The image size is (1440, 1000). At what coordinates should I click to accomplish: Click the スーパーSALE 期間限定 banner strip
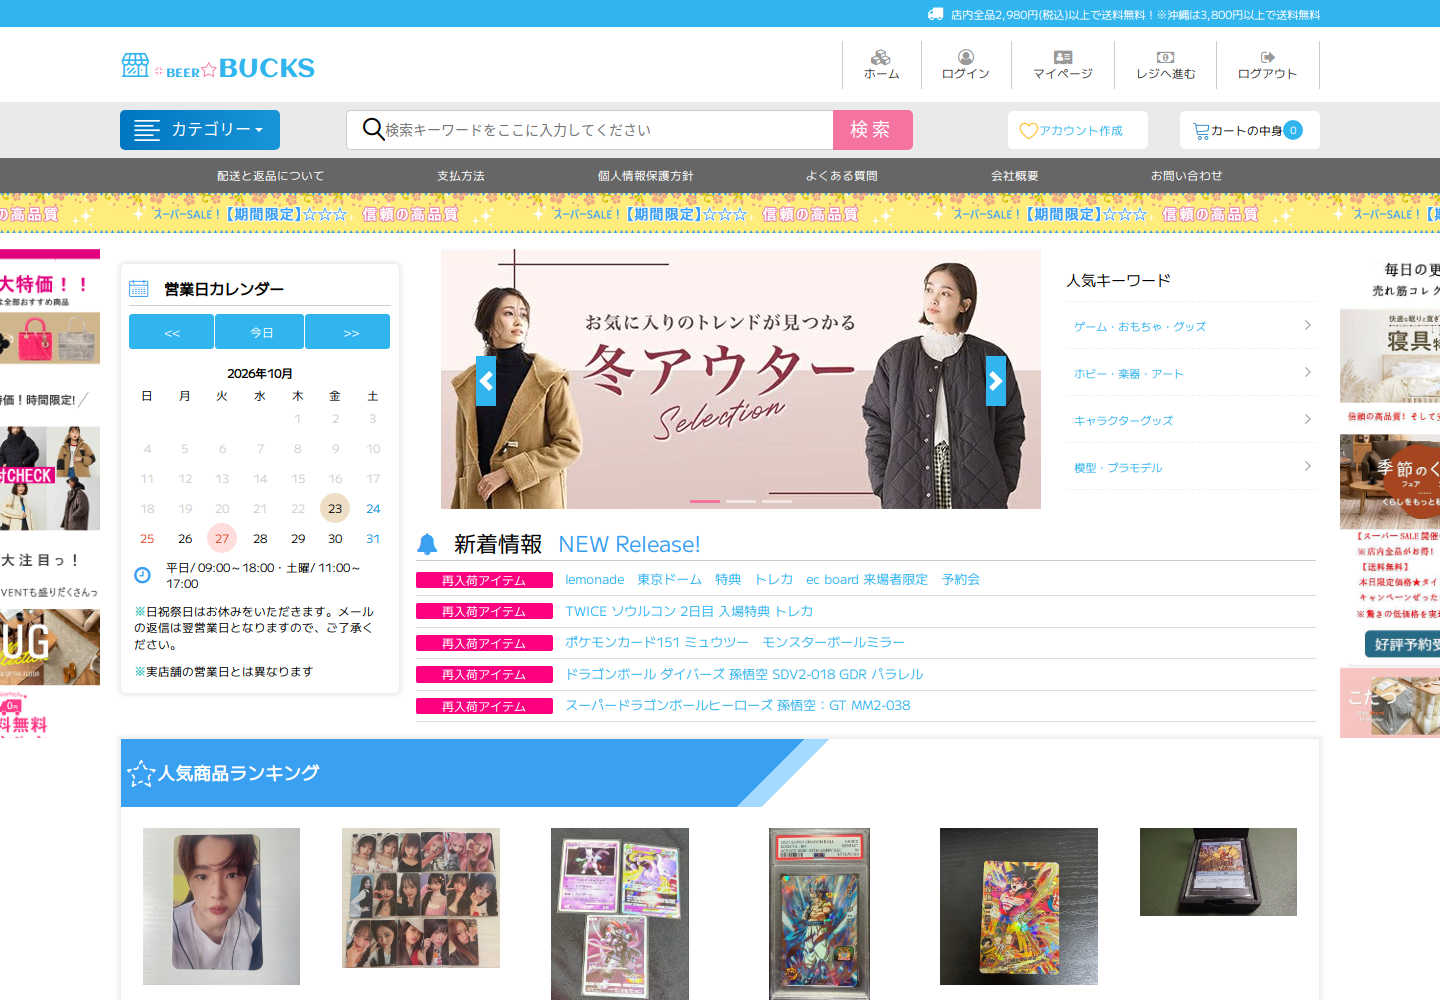click(x=720, y=214)
